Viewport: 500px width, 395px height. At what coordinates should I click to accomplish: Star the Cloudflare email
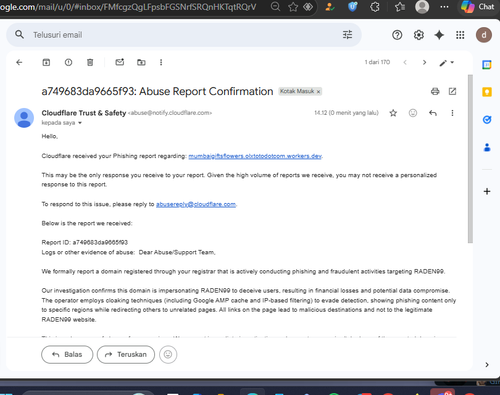click(393, 113)
